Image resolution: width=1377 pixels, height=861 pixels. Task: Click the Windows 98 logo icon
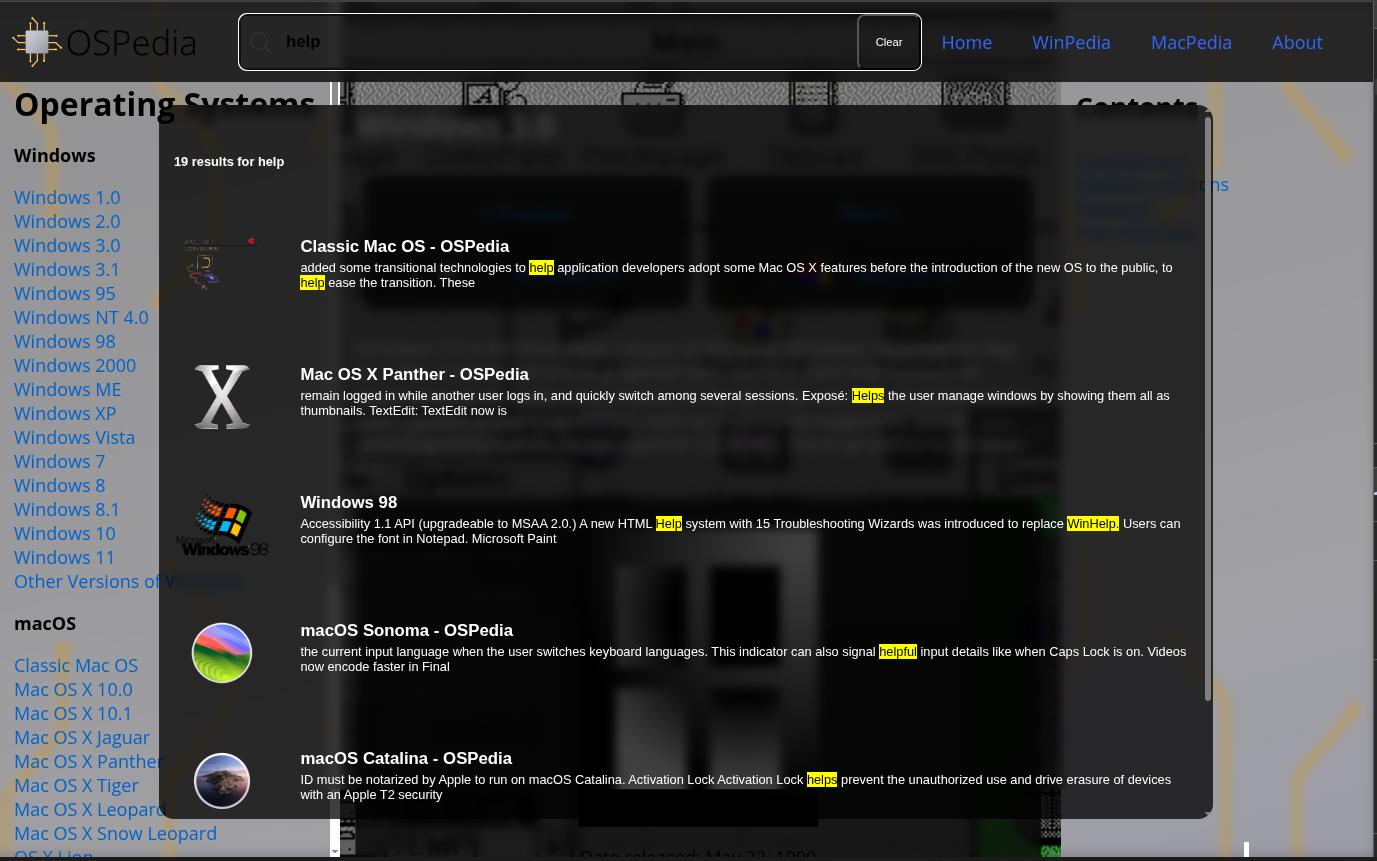pyautogui.click(x=221, y=525)
